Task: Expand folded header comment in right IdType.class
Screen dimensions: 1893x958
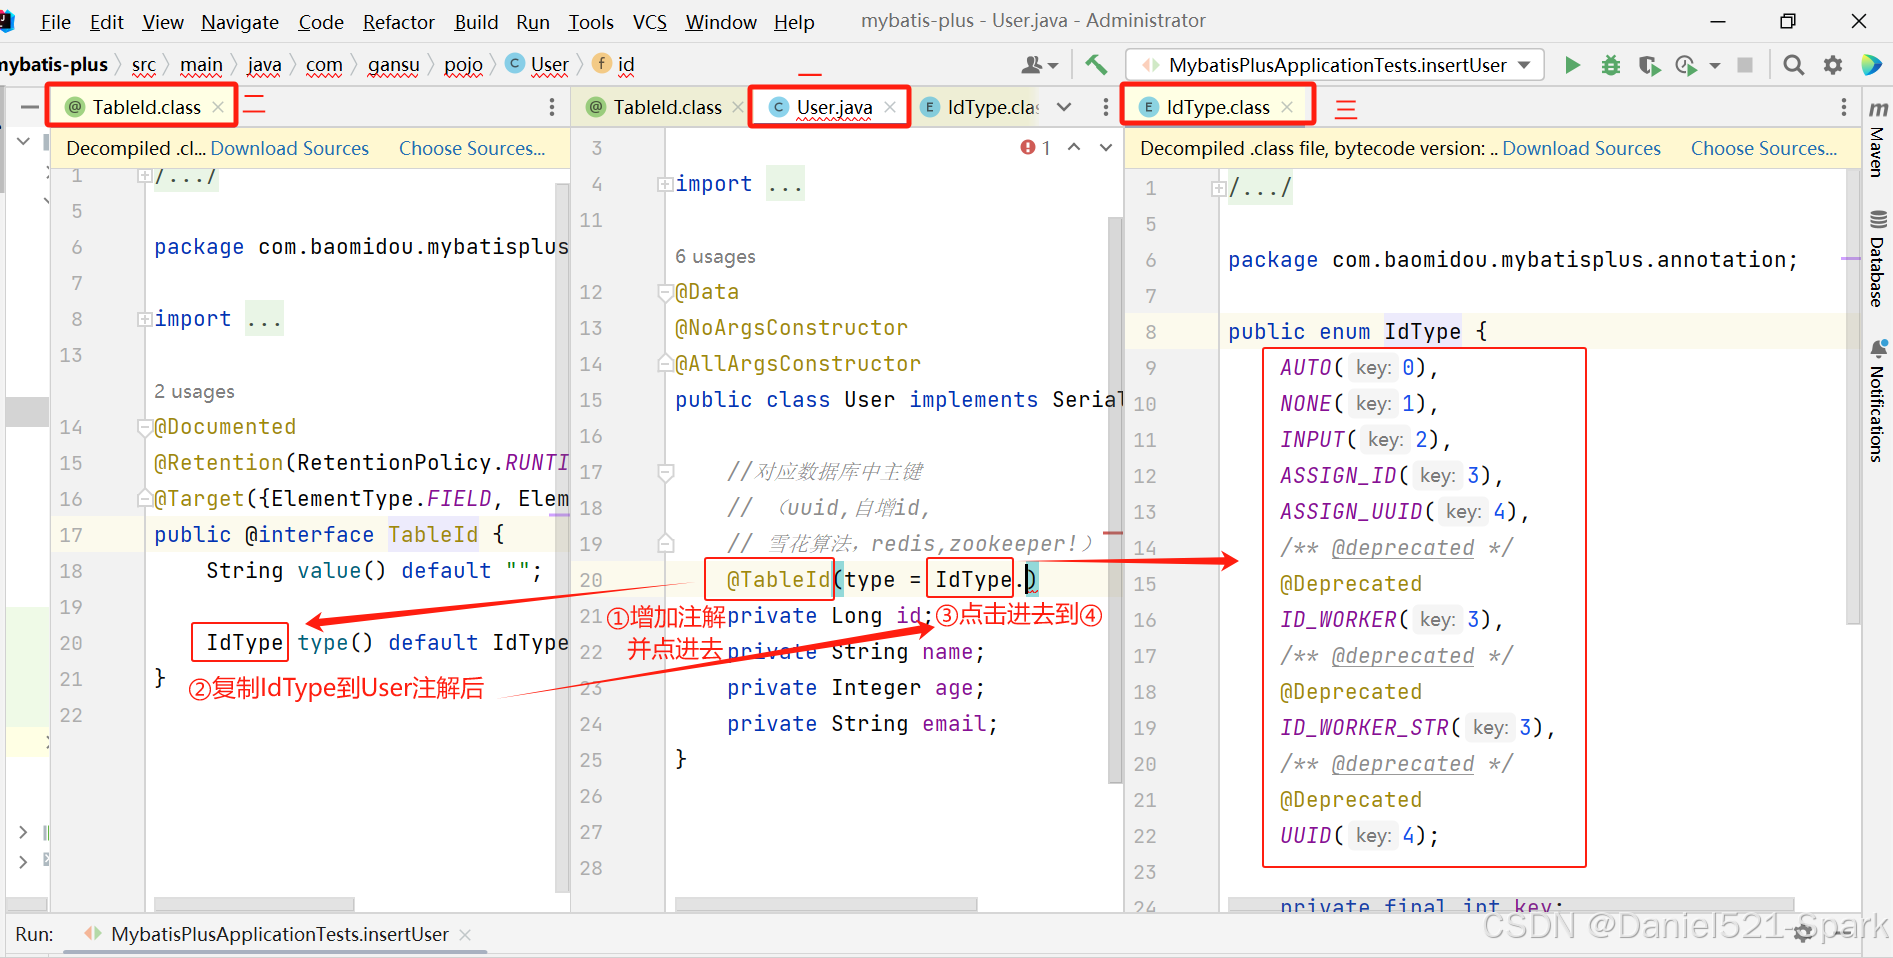Action: pyautogui.click(x=1218, y=188)
